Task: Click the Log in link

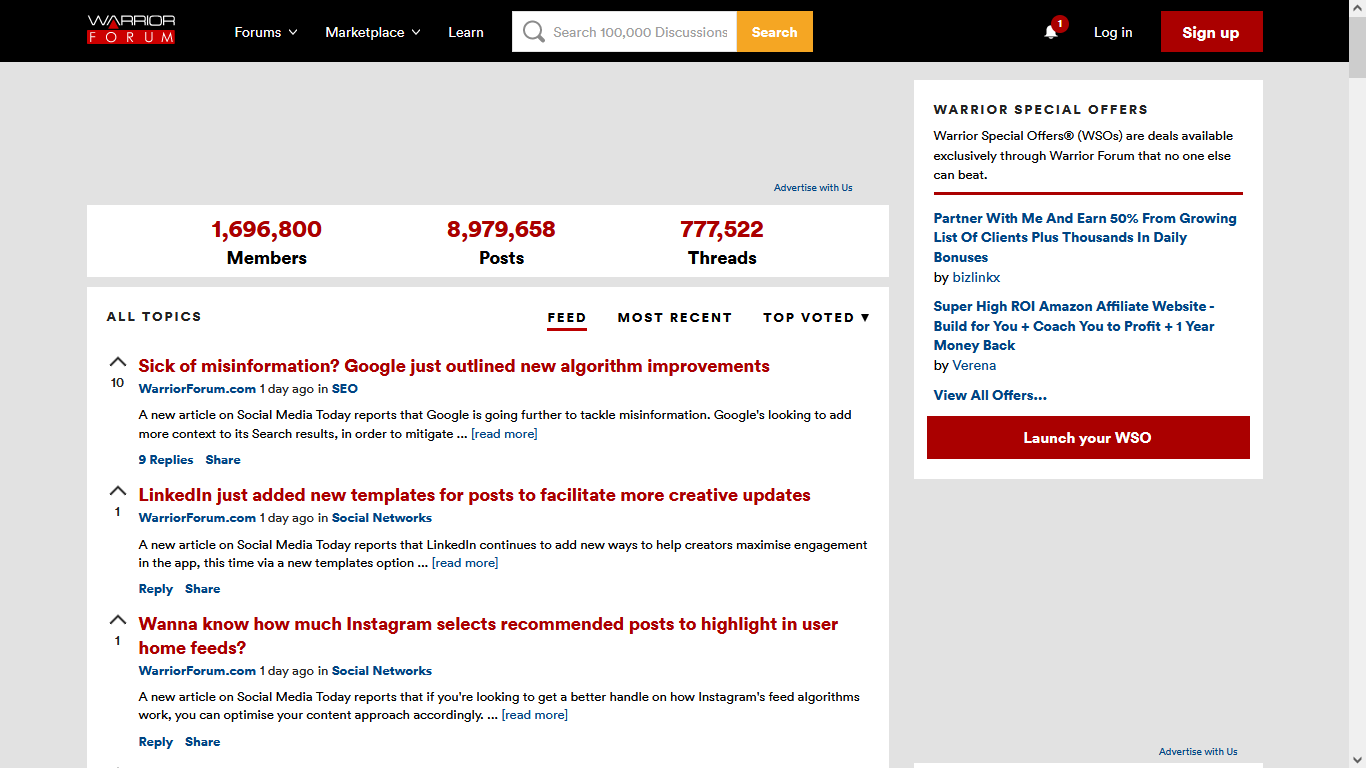Action: click(x=1113, y=32)
